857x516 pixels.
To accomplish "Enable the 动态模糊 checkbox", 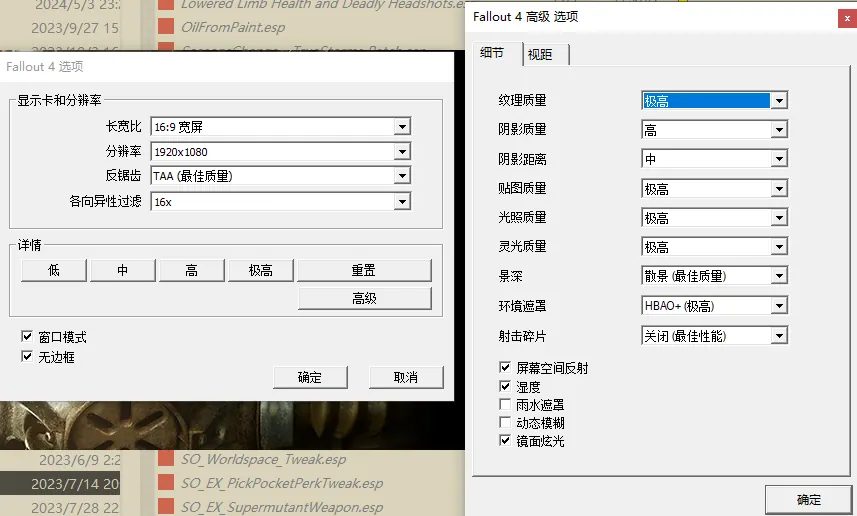I will 505,423.
